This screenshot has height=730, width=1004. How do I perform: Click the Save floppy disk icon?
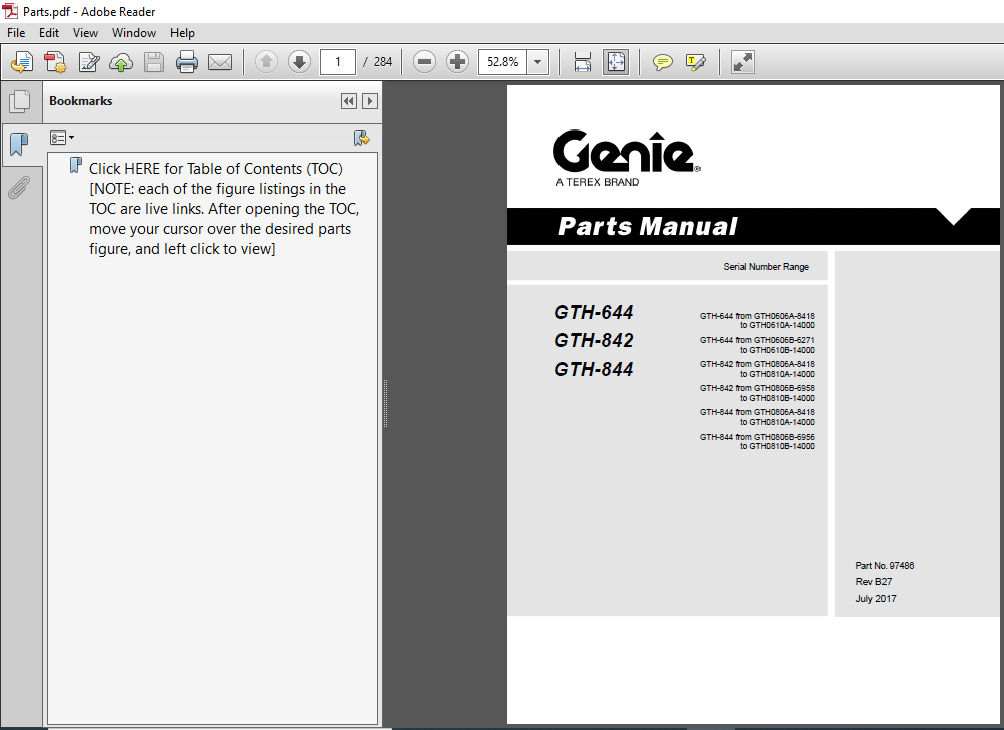click(154, 62)
